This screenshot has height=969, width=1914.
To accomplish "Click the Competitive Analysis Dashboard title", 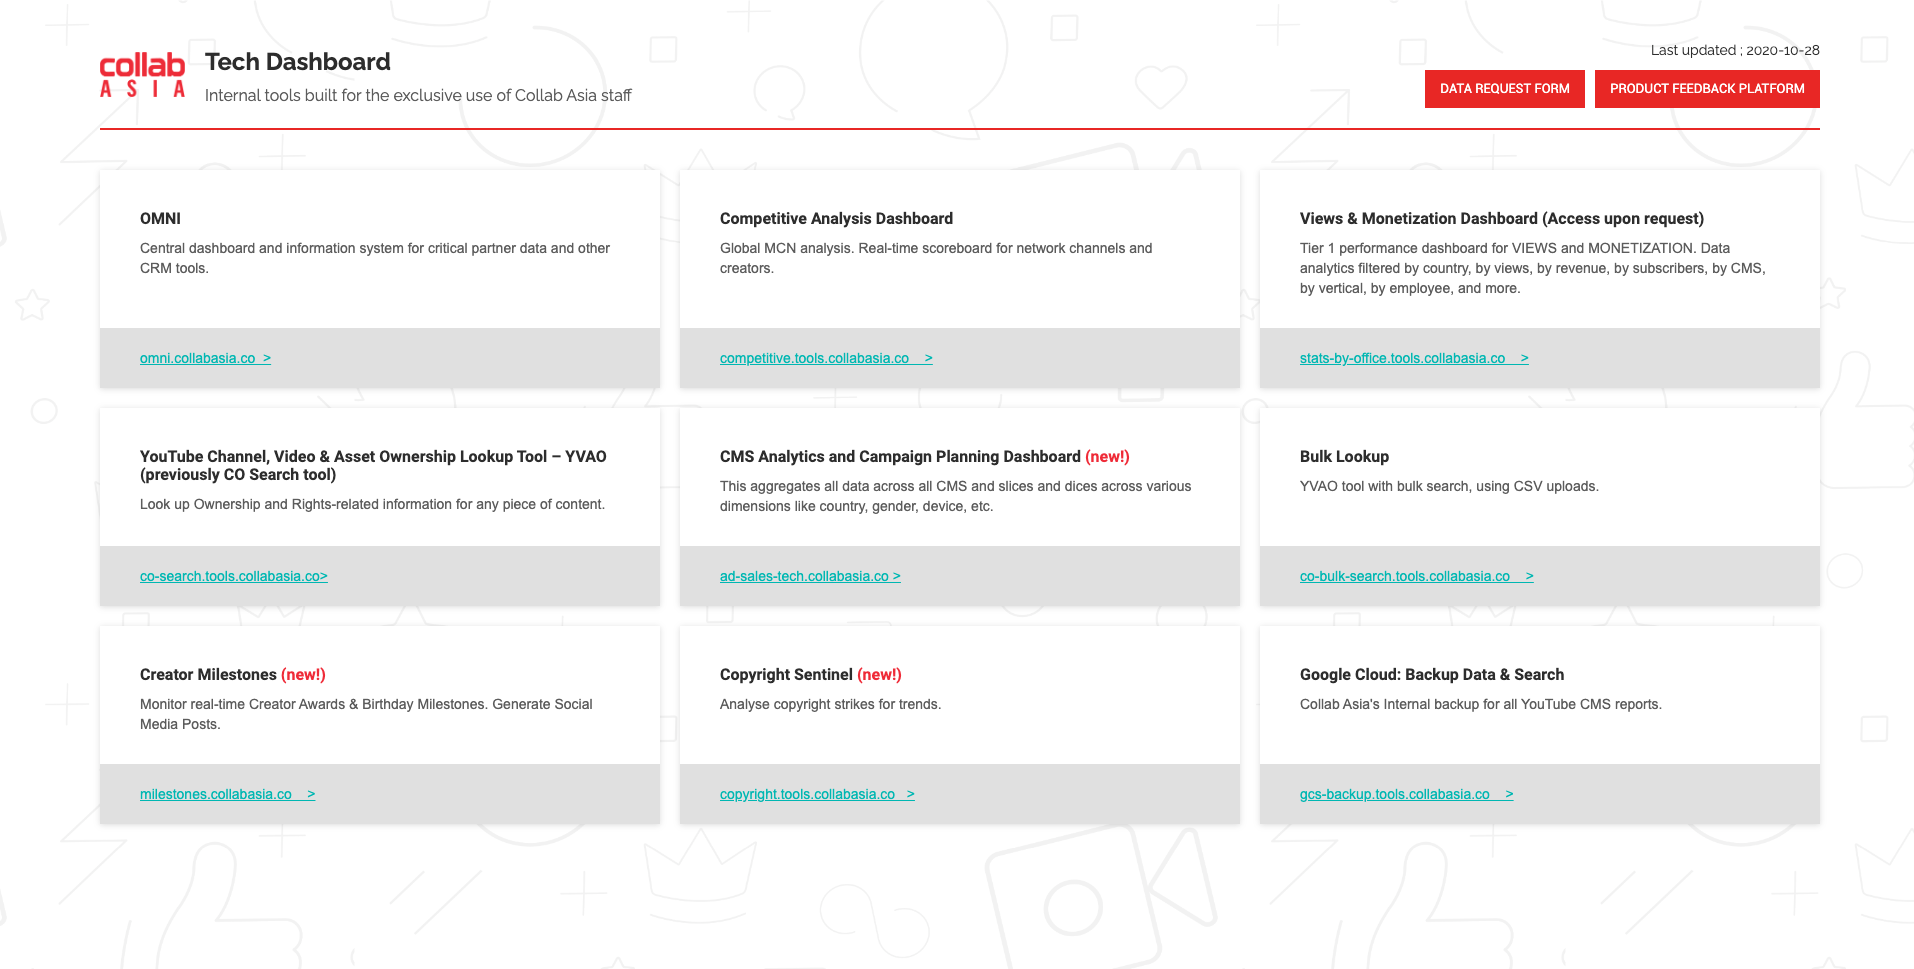I will tap(836, 219).
